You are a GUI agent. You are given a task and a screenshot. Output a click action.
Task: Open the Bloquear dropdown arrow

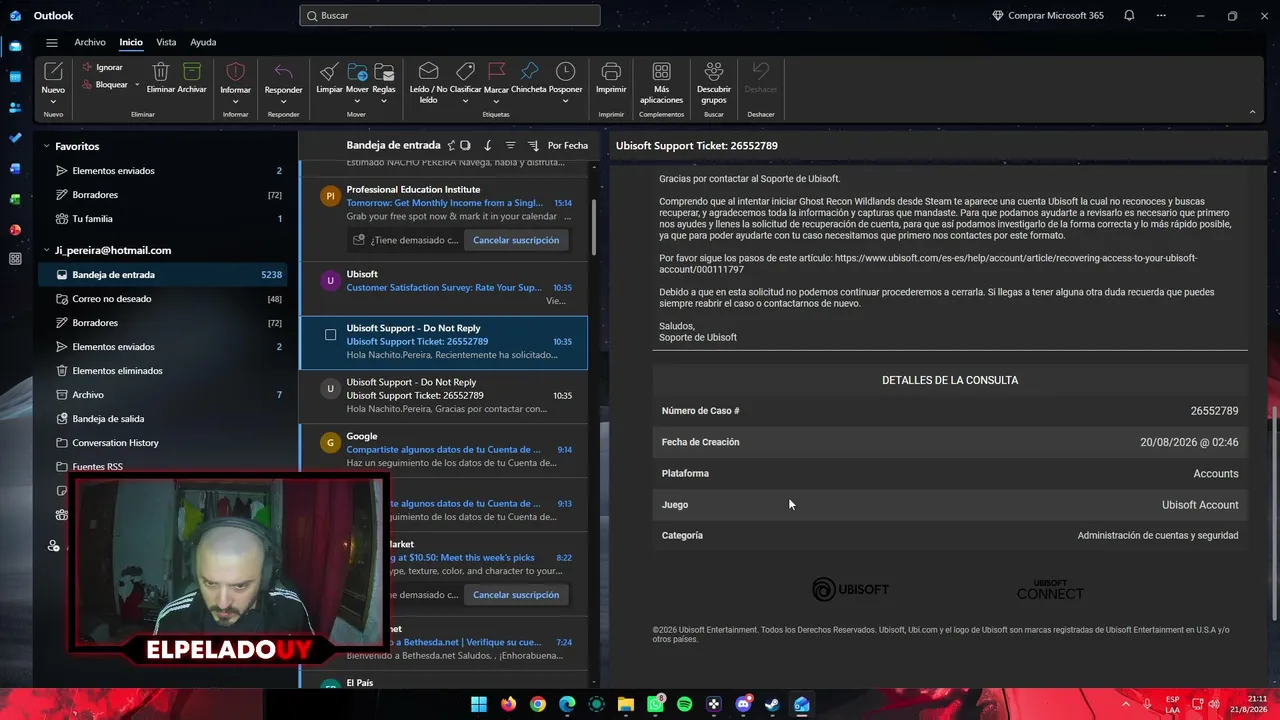(137, 85)
